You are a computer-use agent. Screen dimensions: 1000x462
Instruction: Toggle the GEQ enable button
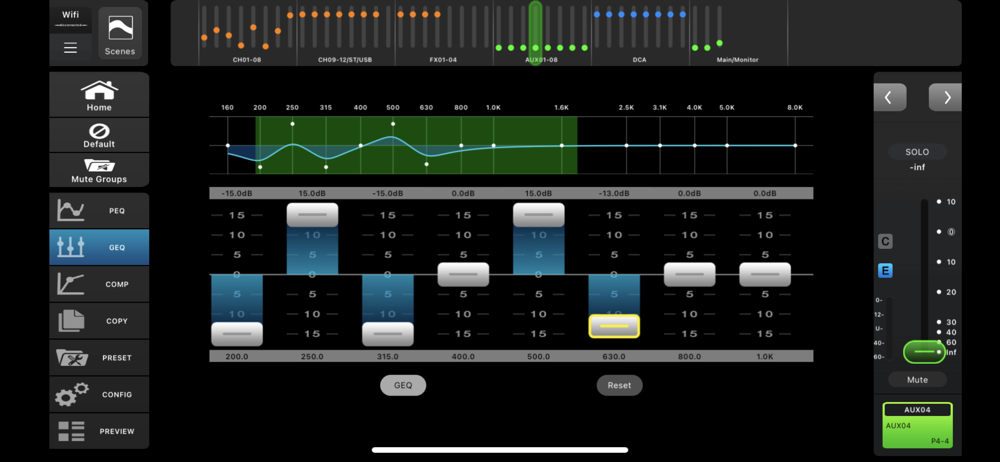403,385
